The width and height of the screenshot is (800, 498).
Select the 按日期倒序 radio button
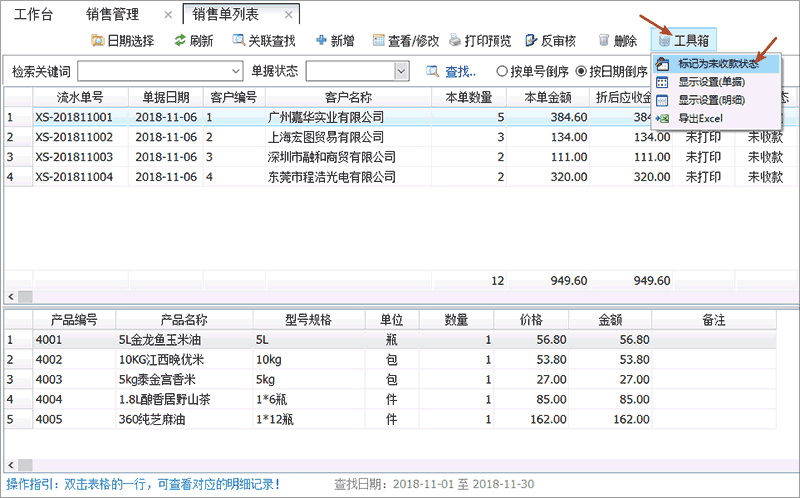[581, 72]
